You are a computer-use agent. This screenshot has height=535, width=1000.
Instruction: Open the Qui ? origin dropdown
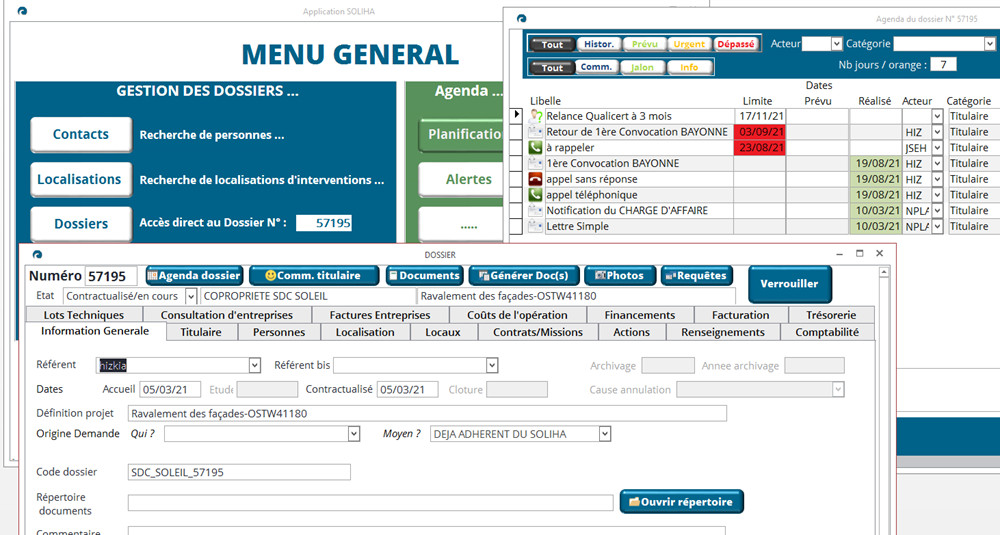pos(354,434)
